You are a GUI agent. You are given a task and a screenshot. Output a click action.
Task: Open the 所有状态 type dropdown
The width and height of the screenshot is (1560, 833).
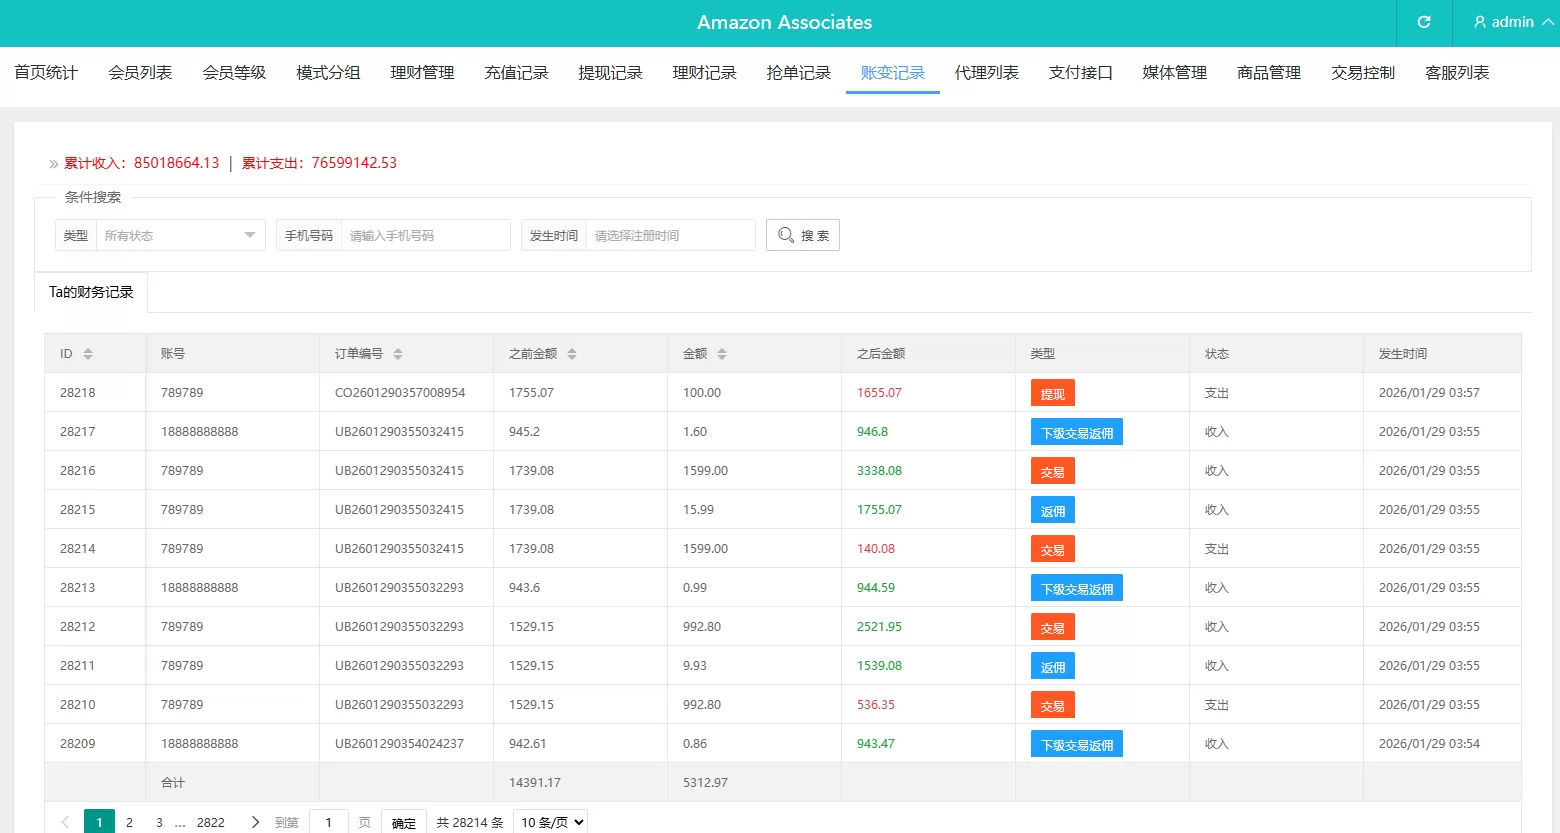pos(180,234)
